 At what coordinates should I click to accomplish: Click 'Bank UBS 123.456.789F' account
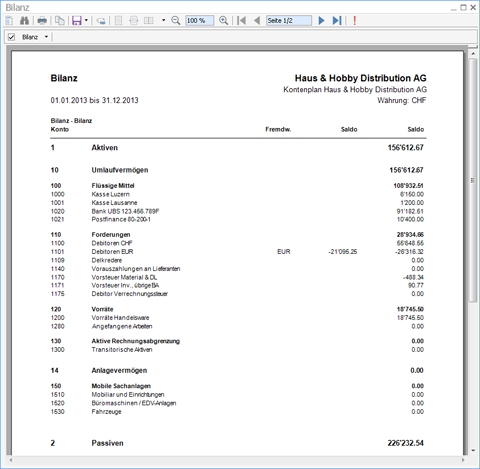pyautogui.click(x=125, y=211)
